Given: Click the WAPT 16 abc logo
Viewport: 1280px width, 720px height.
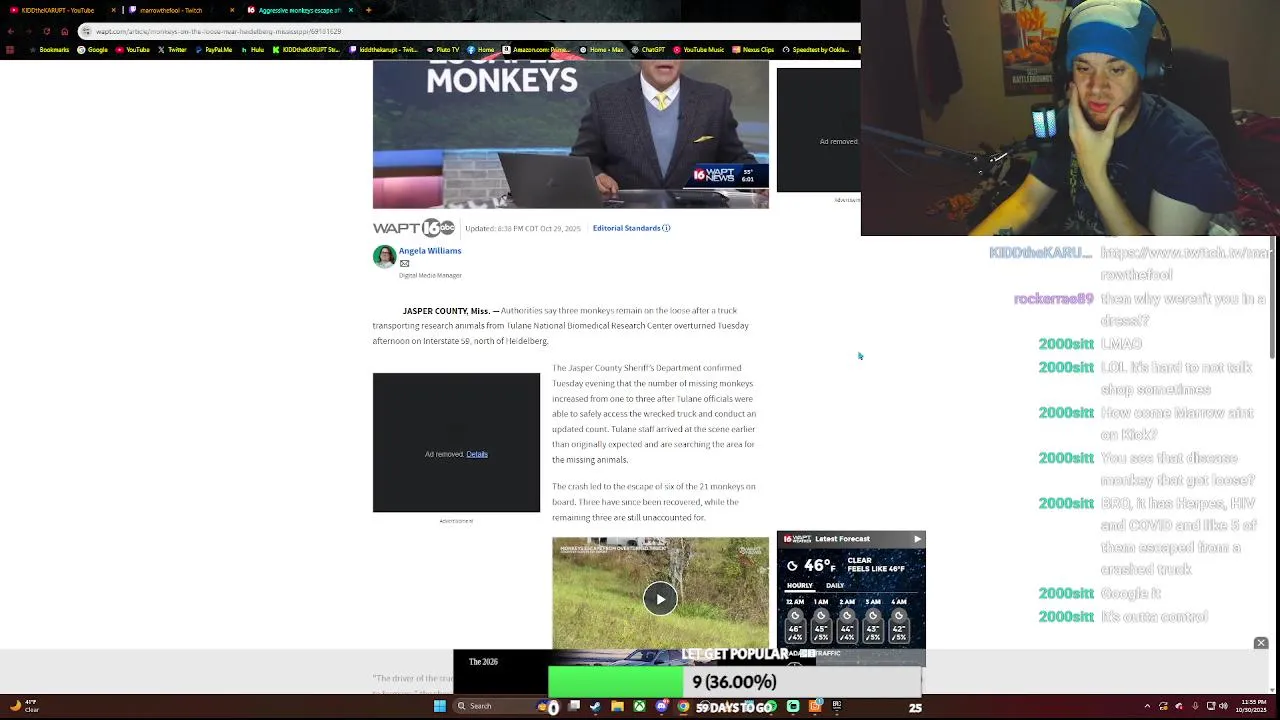Looking at the screenshot, I should (414, 228).
